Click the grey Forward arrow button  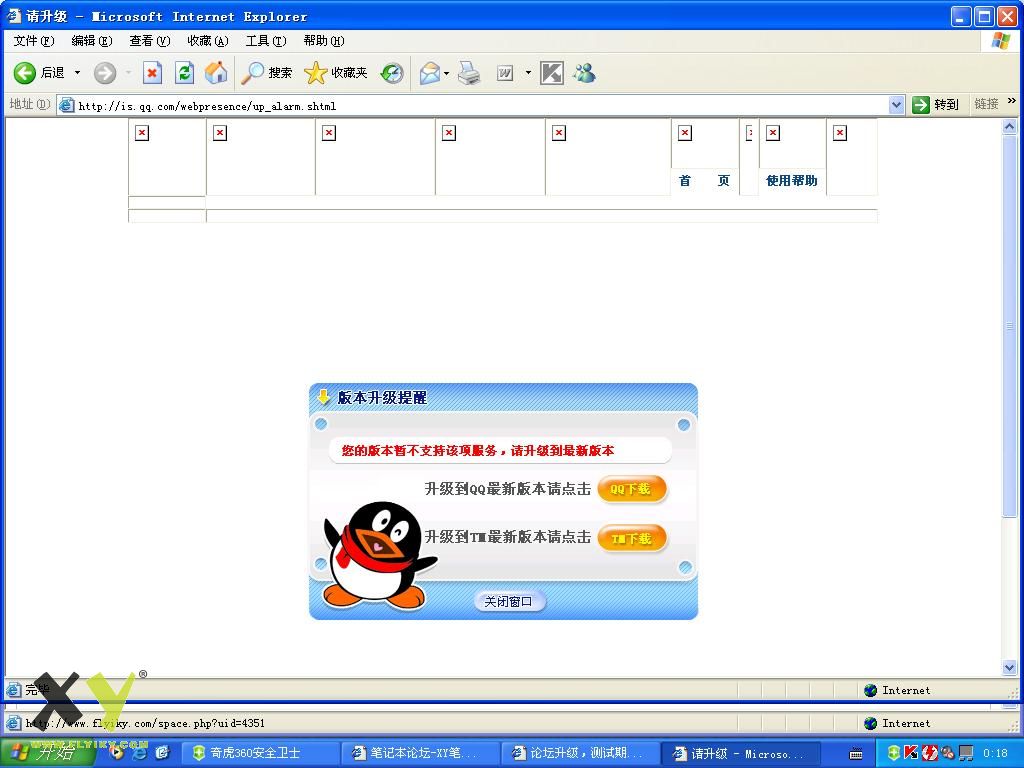(104, 72)
